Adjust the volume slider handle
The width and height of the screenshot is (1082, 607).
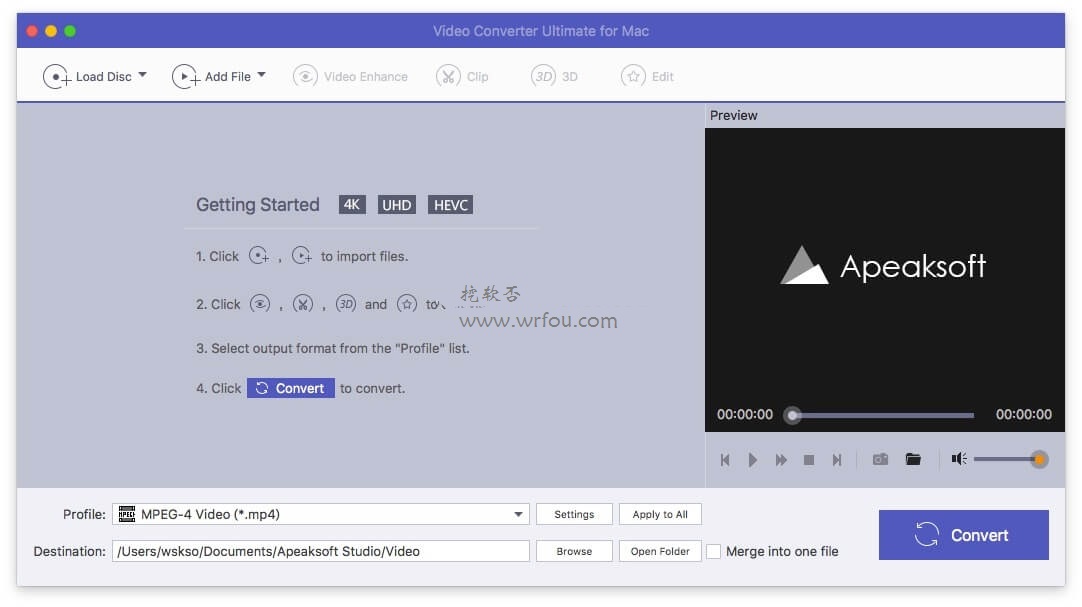(x=1039, y=459)
